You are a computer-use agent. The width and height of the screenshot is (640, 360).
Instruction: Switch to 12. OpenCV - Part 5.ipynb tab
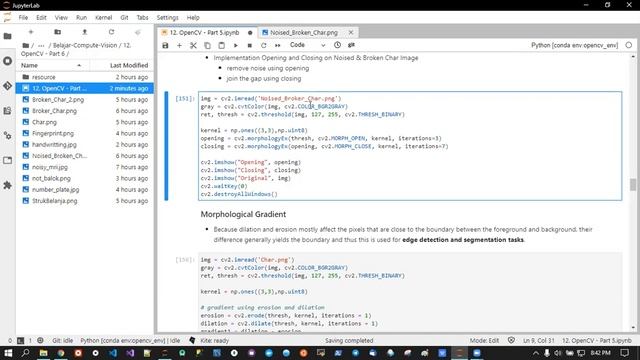point(207,32)
